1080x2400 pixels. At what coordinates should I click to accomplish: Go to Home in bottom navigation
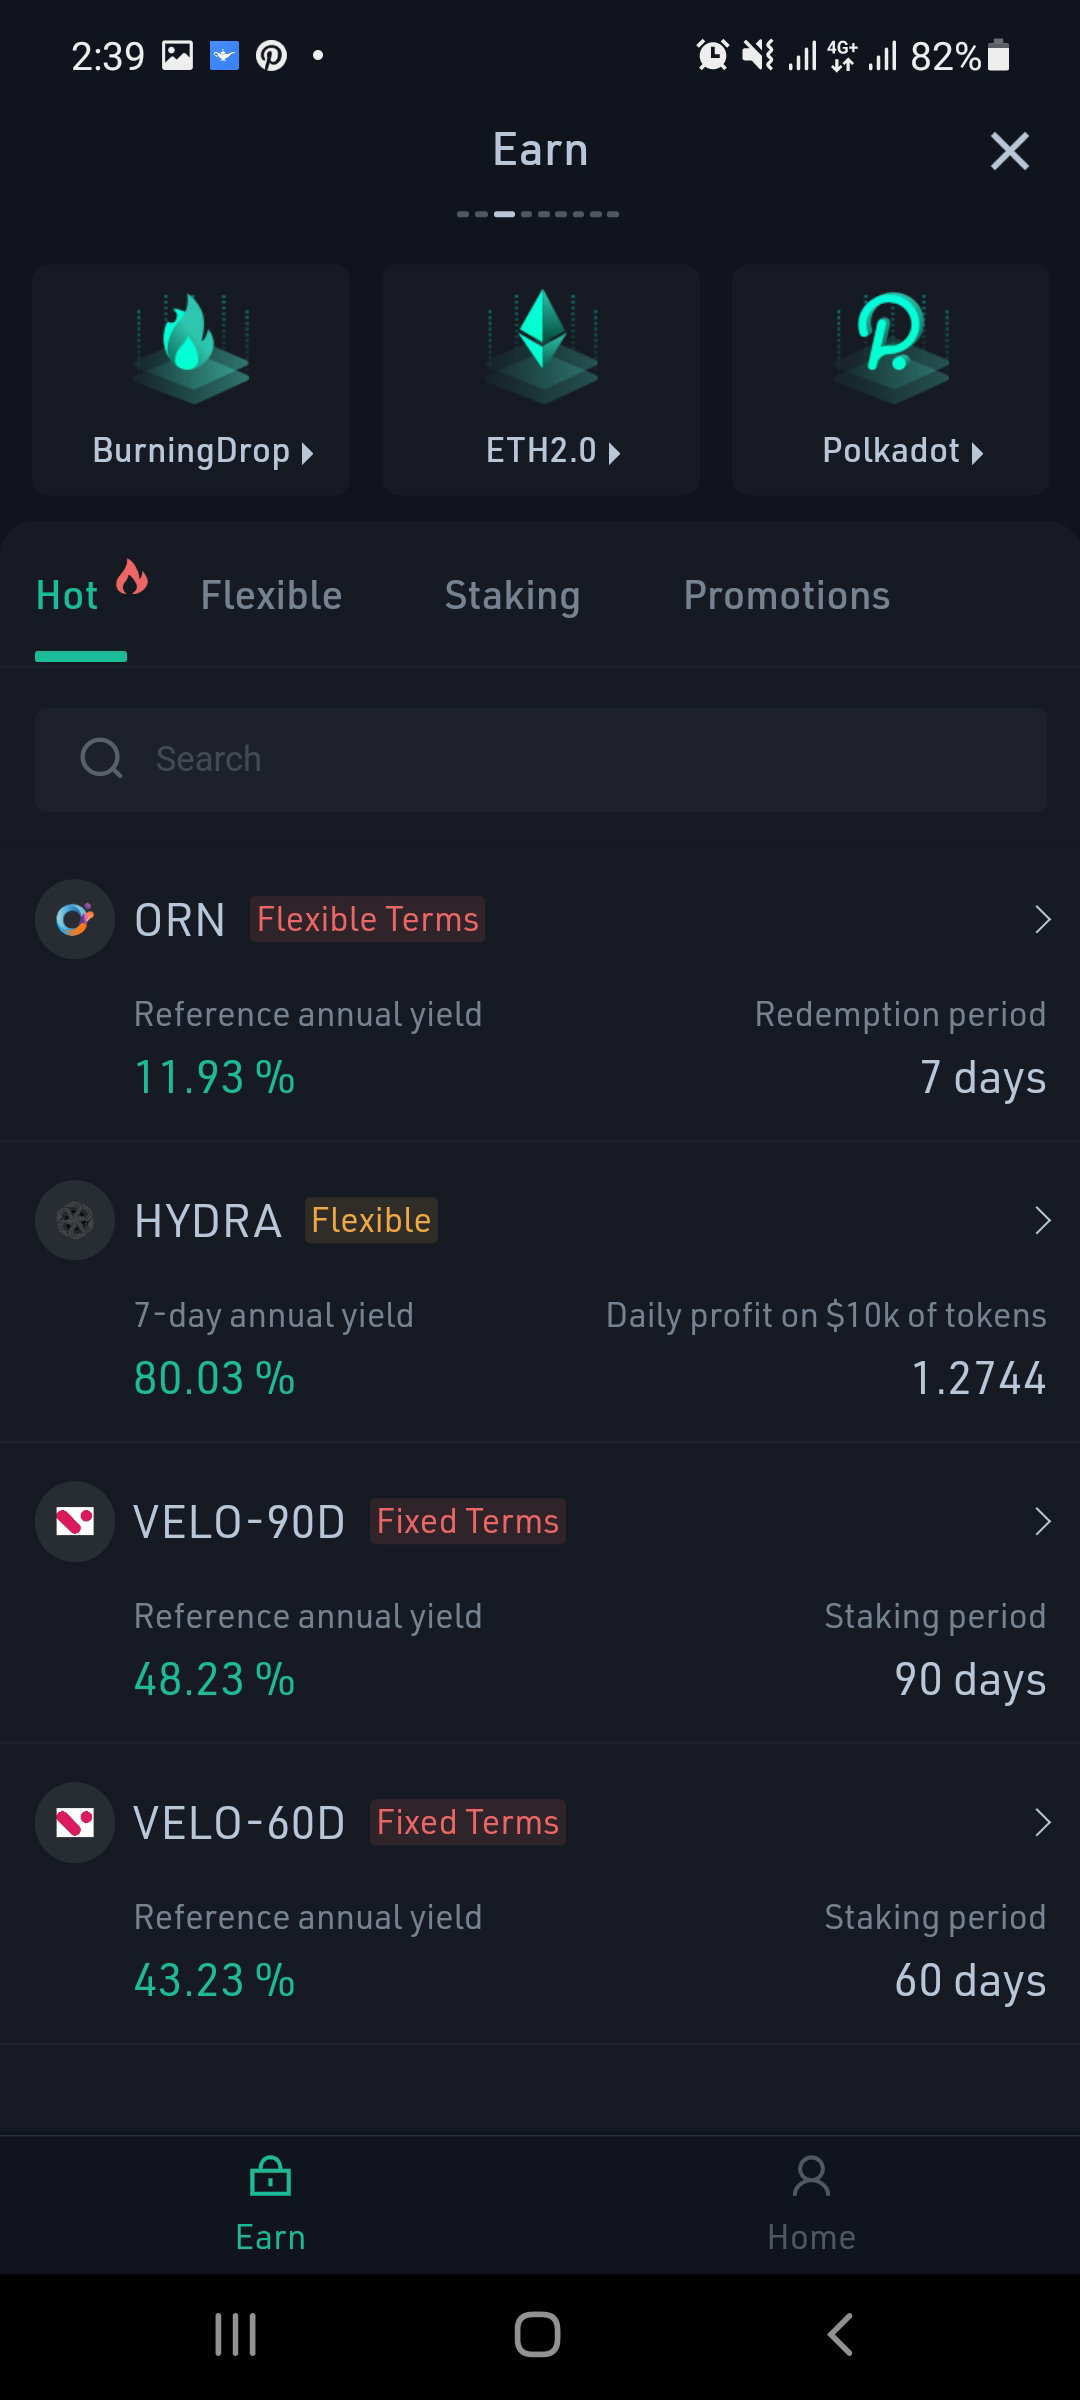pos(811,2204)
